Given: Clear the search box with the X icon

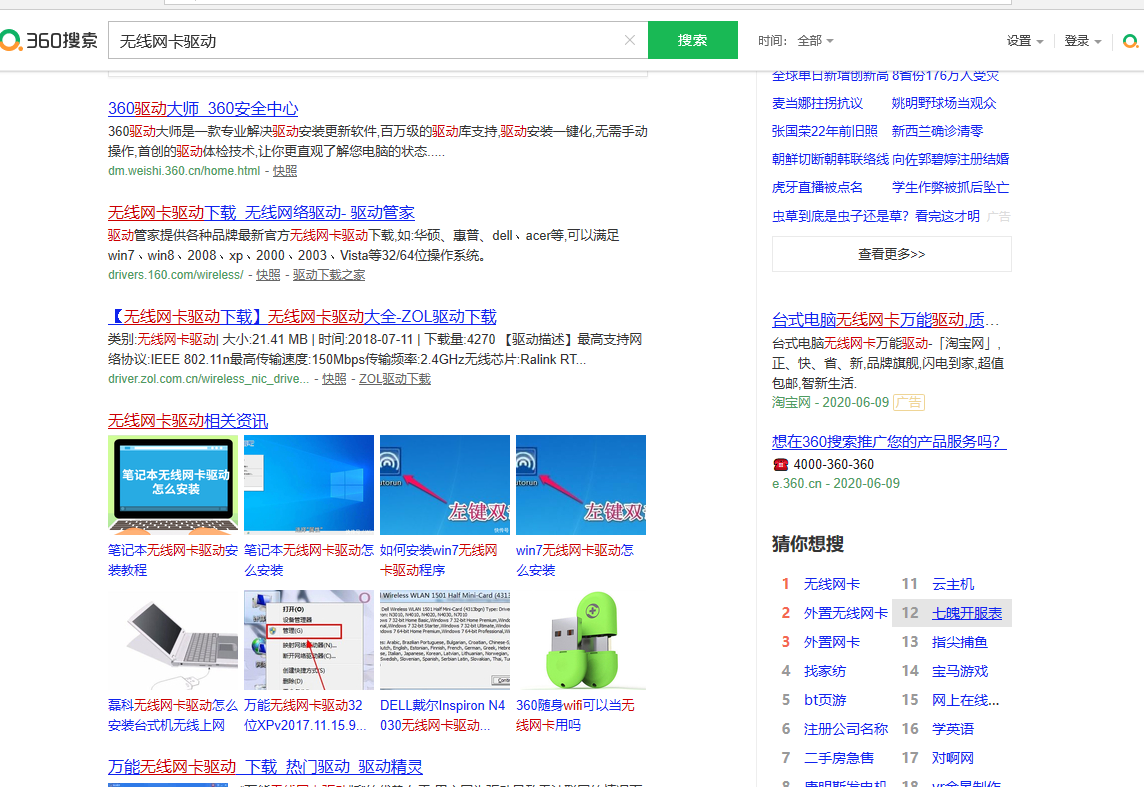Looking at the screenshot, I should tap(629, 40).
